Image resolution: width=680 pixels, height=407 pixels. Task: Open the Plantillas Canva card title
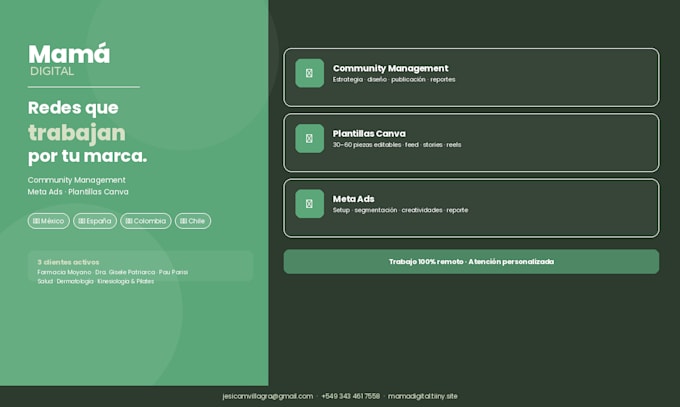point(369,134)
